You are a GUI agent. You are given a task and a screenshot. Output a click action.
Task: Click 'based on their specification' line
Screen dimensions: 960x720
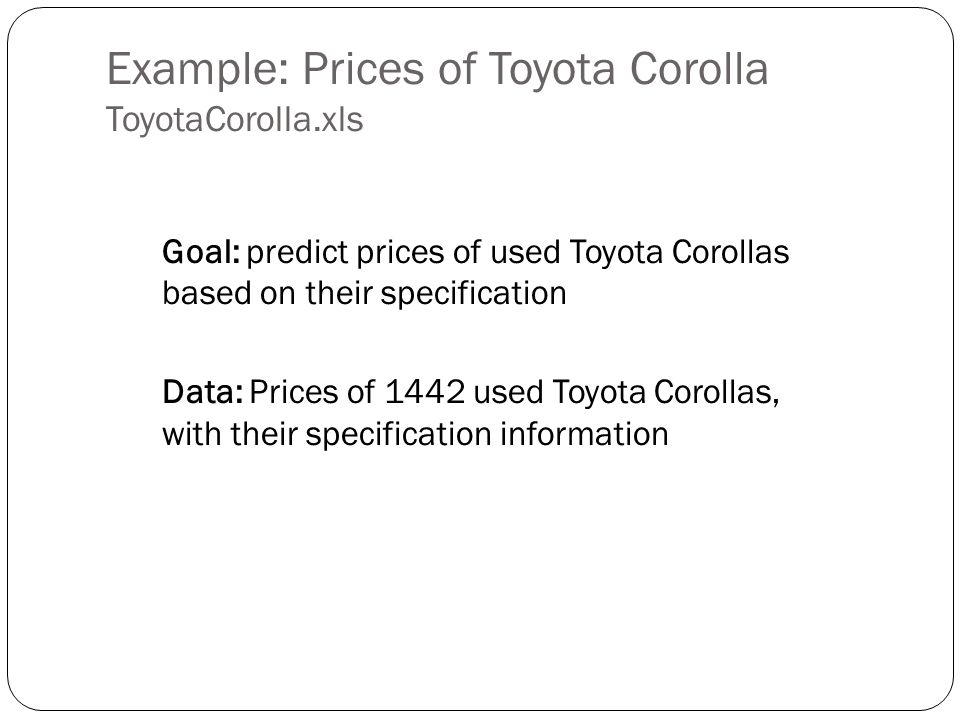[364, 294]
